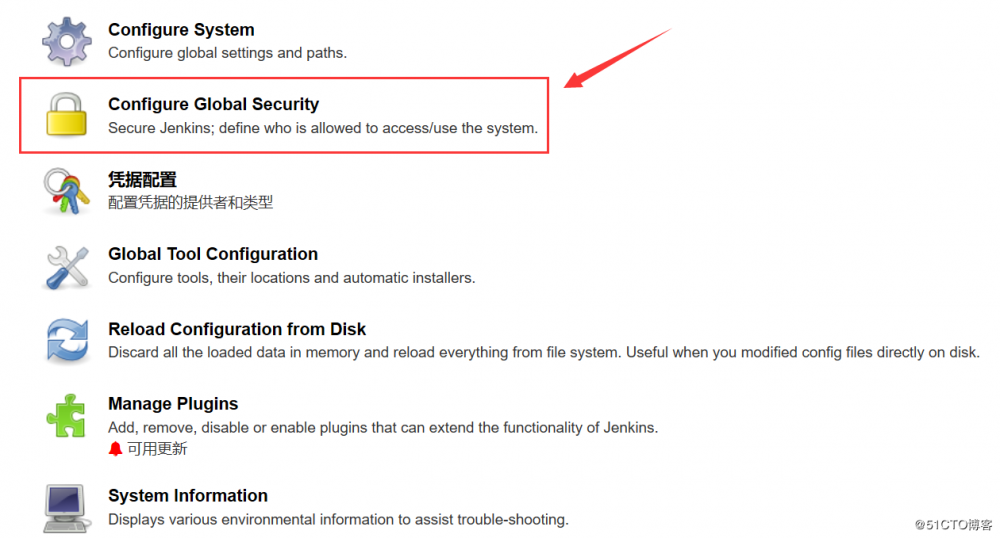Click the description 'Configure global settings and paths.'
The height and width of the screenshot is (538, 1000).
(x=227, y=53)
